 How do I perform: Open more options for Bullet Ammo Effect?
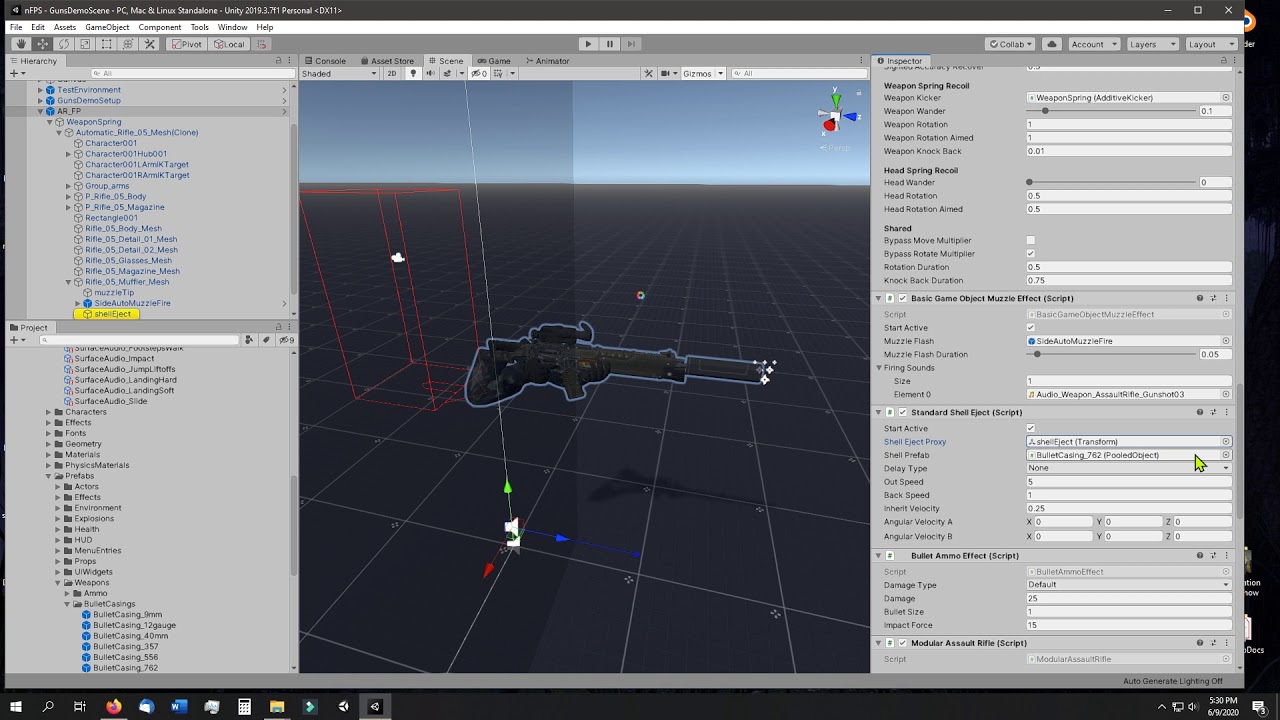(1226, 555)
